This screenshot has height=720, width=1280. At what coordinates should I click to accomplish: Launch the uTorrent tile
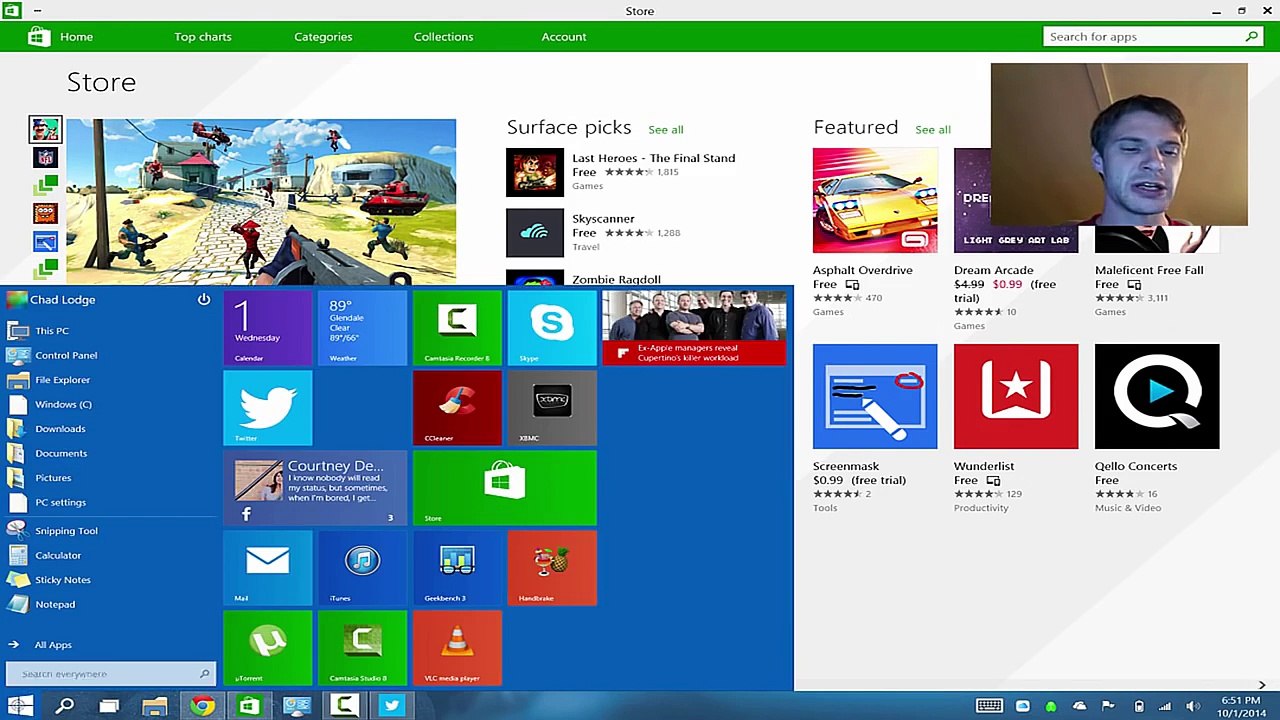click(x=268, y=648)
